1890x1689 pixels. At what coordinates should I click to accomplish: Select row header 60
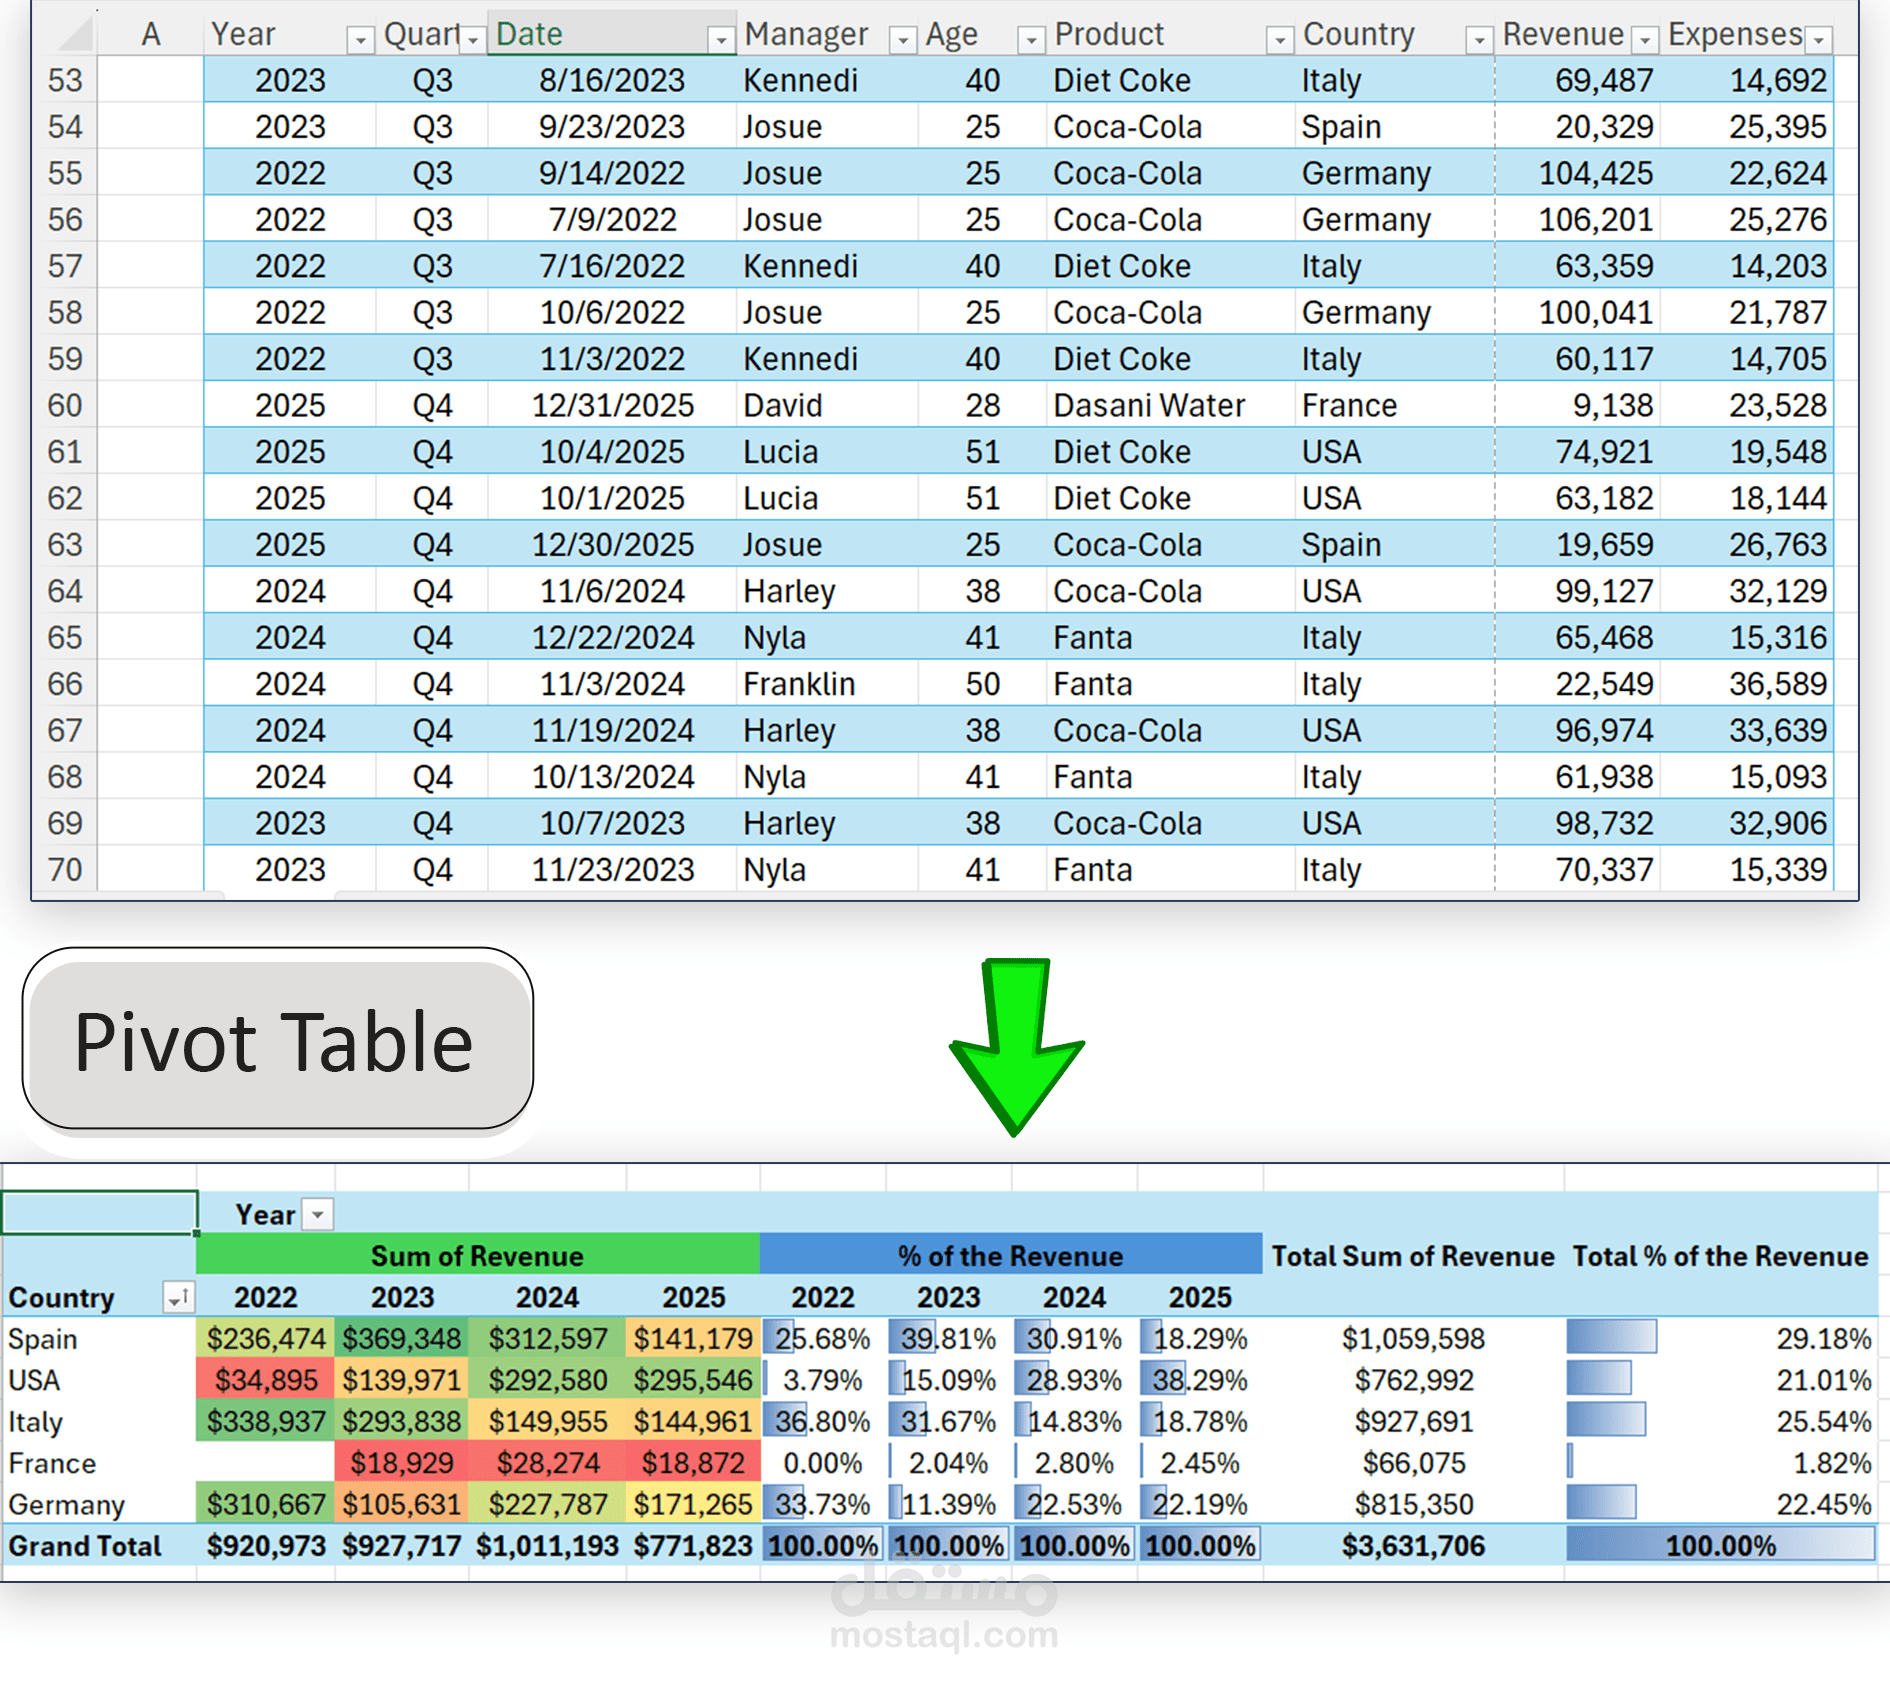click(63, 405)
